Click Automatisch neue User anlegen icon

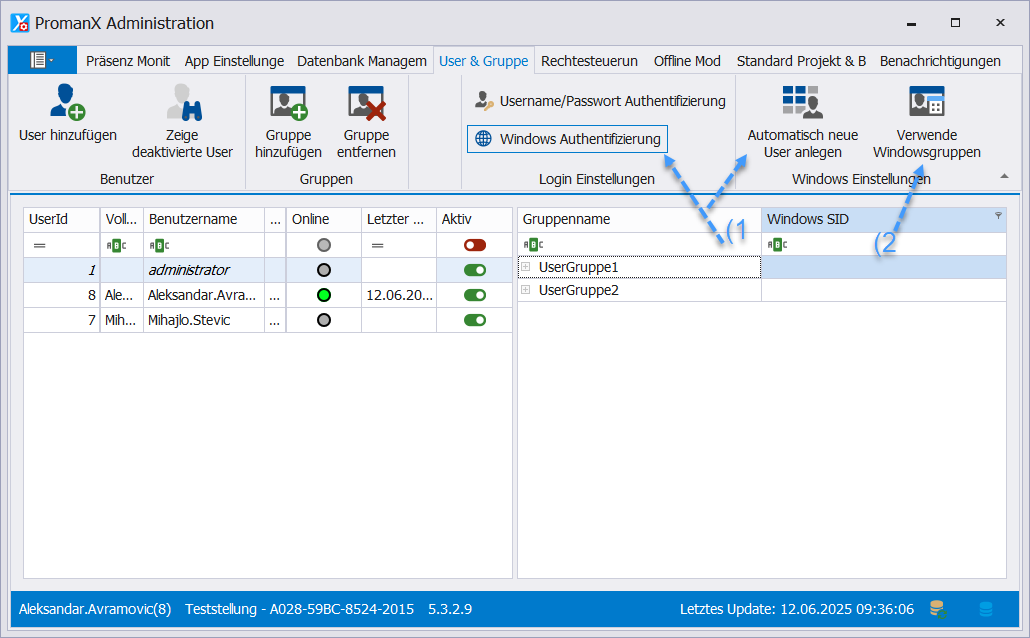pos(803,102)
